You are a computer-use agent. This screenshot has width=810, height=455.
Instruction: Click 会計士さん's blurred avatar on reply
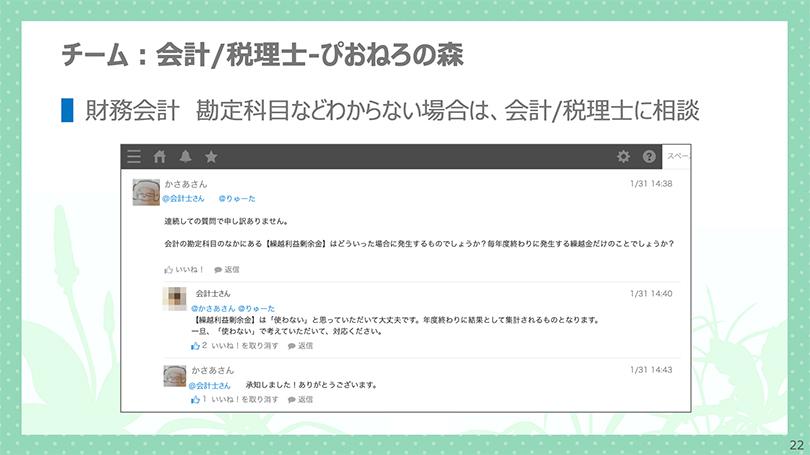174,300
